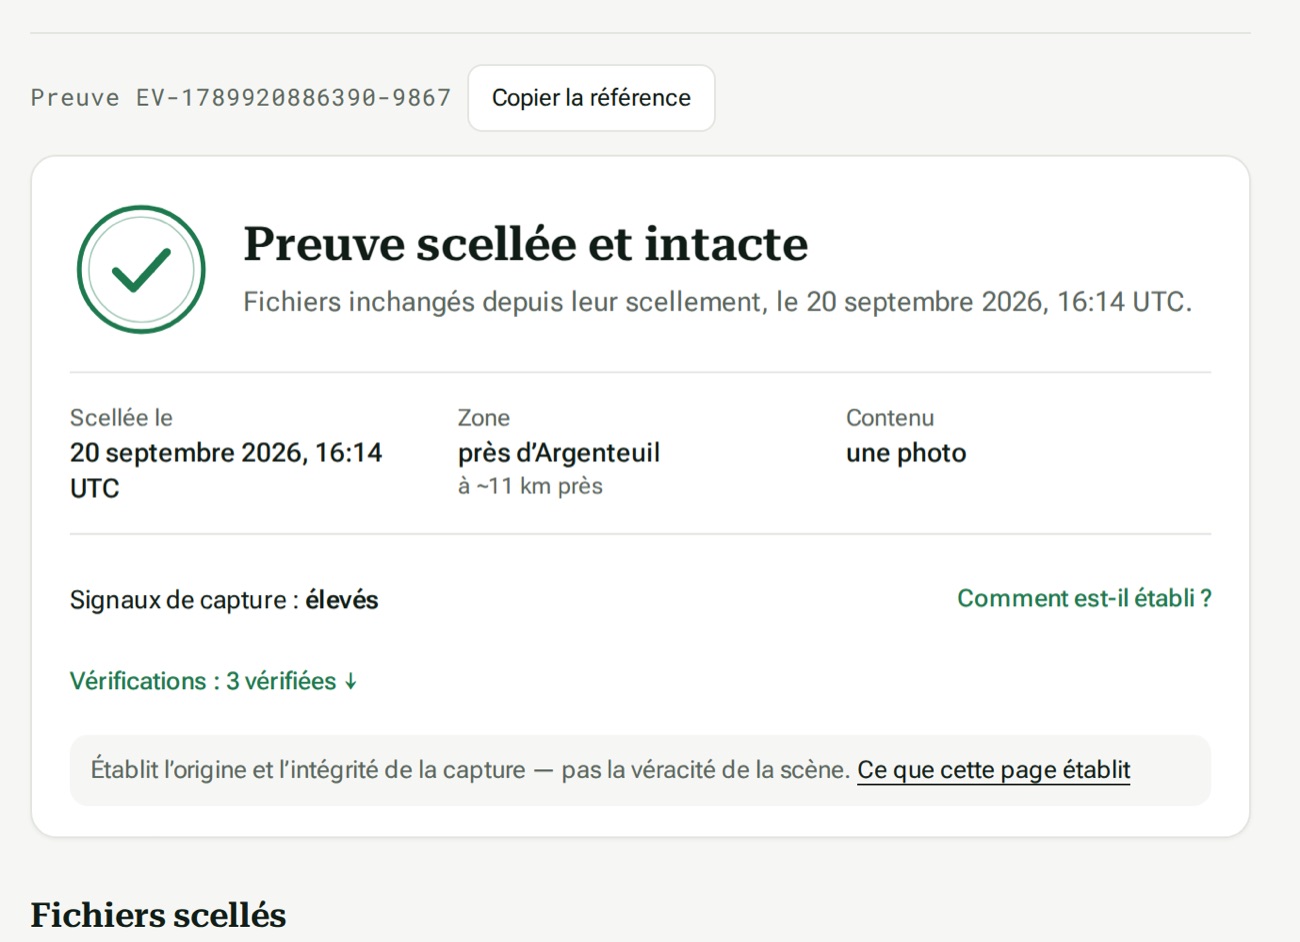Screen dimensions: 1300x942
Task: Click the près d'Argenteuil zone value
Action: 559,453
